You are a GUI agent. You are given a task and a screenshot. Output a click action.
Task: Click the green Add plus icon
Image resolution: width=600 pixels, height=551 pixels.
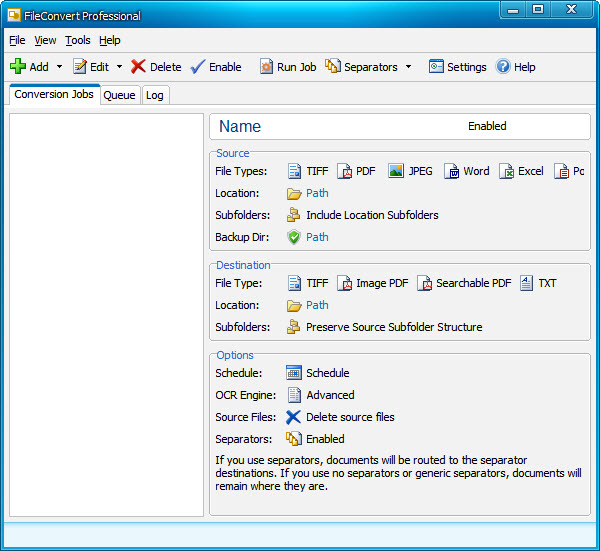(18, 67)
